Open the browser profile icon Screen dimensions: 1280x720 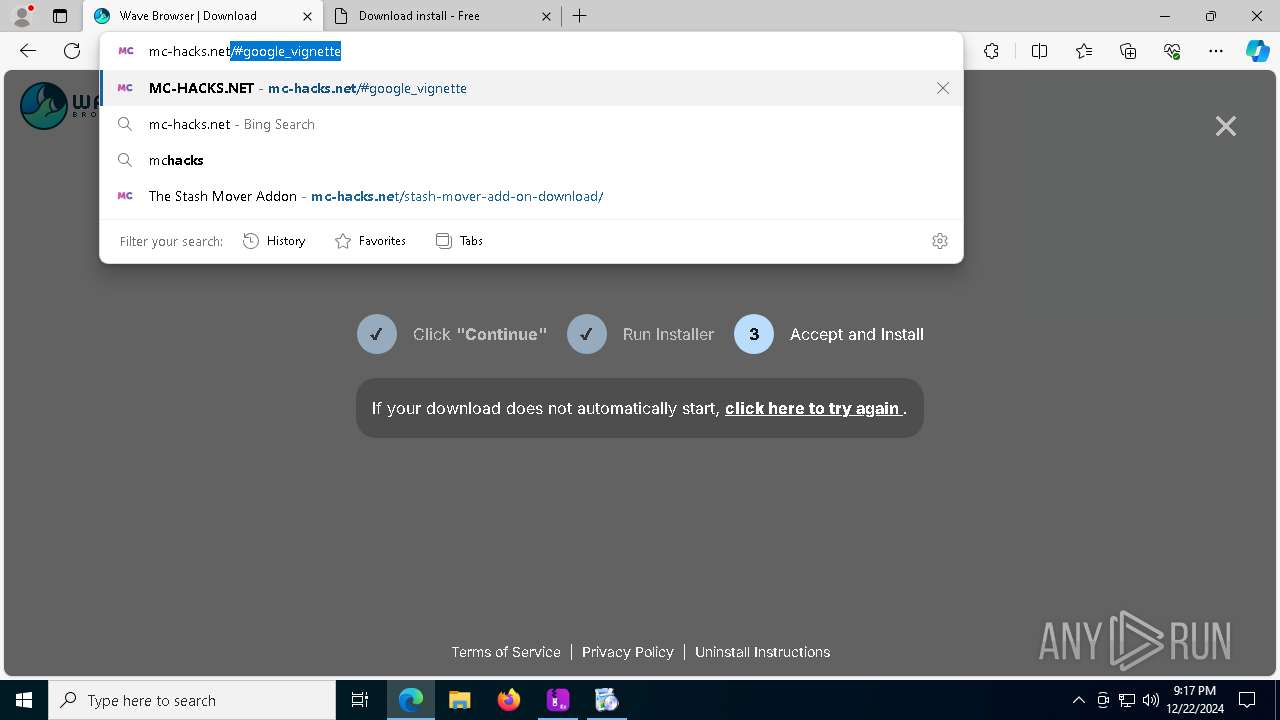tap(21, 16)
